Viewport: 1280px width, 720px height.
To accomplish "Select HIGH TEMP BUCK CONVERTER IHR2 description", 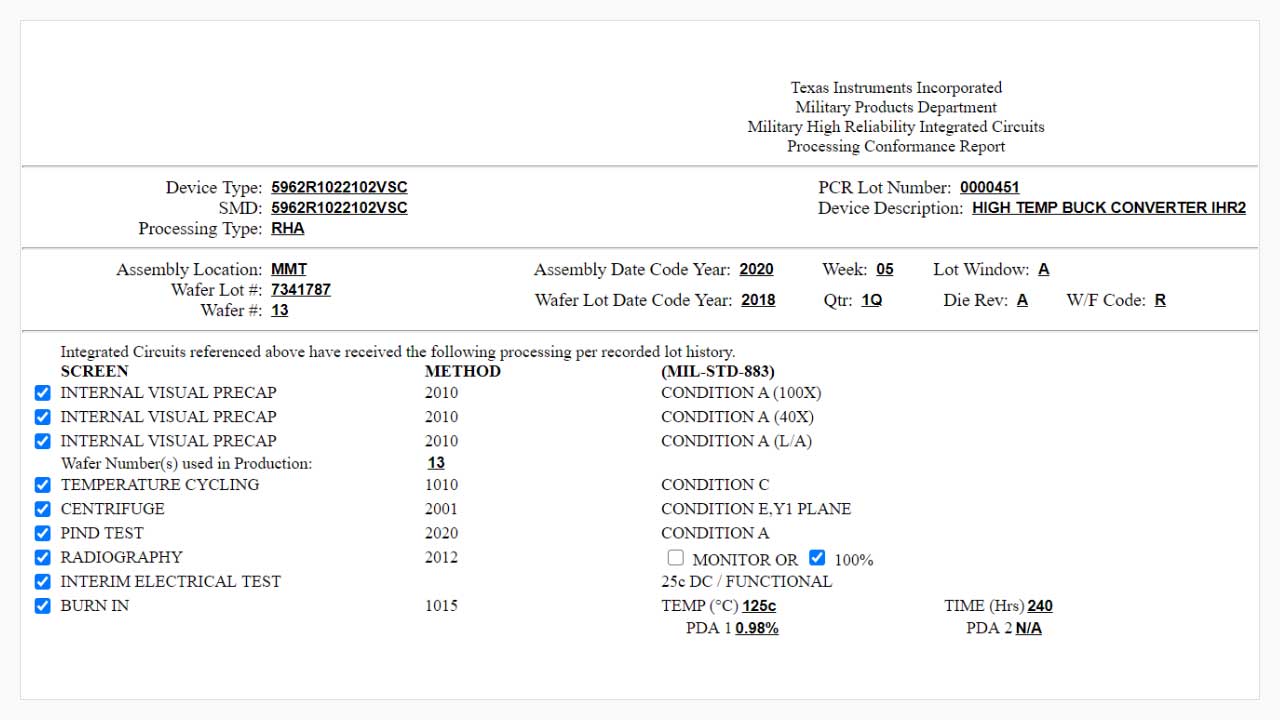I will pyautogui.click(x=1109, y=208).
